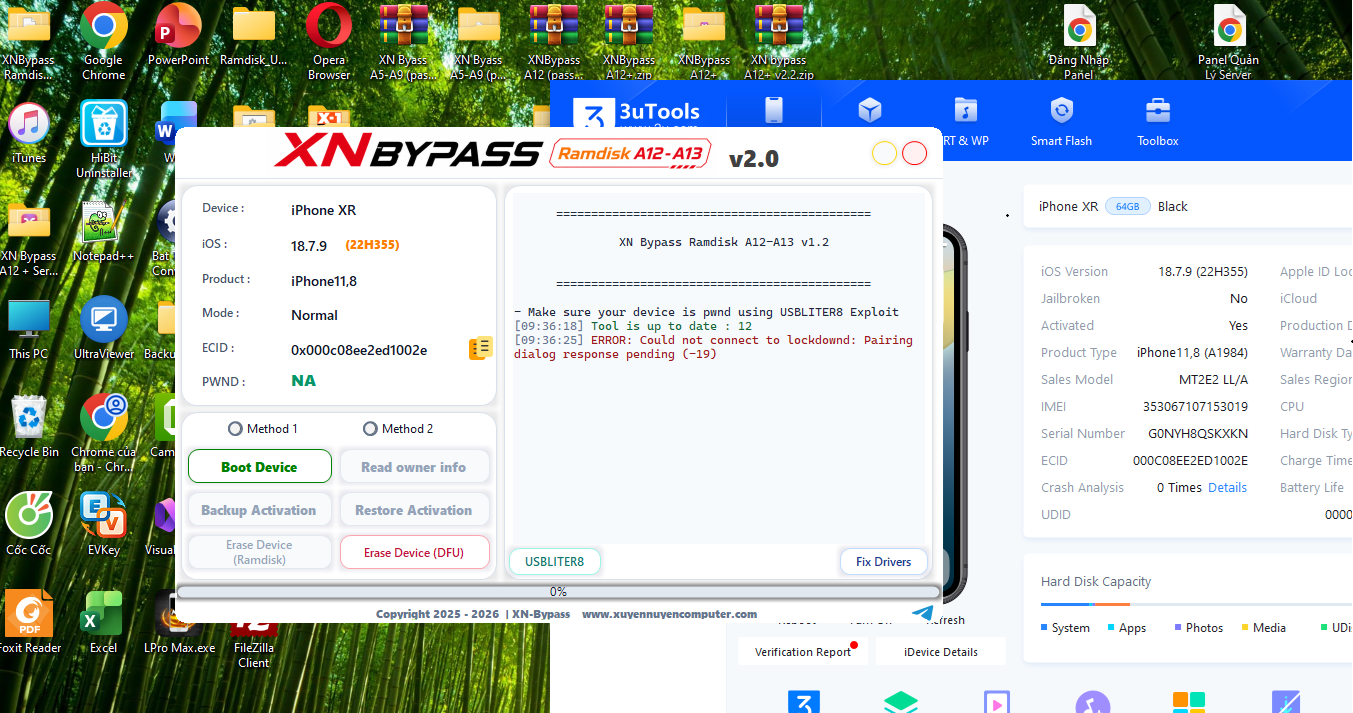Click the ECID value 0x000c08ee2ed1002e
Image resolution: width=1353 pixels, height=713 pixels.
pos(359,350)
